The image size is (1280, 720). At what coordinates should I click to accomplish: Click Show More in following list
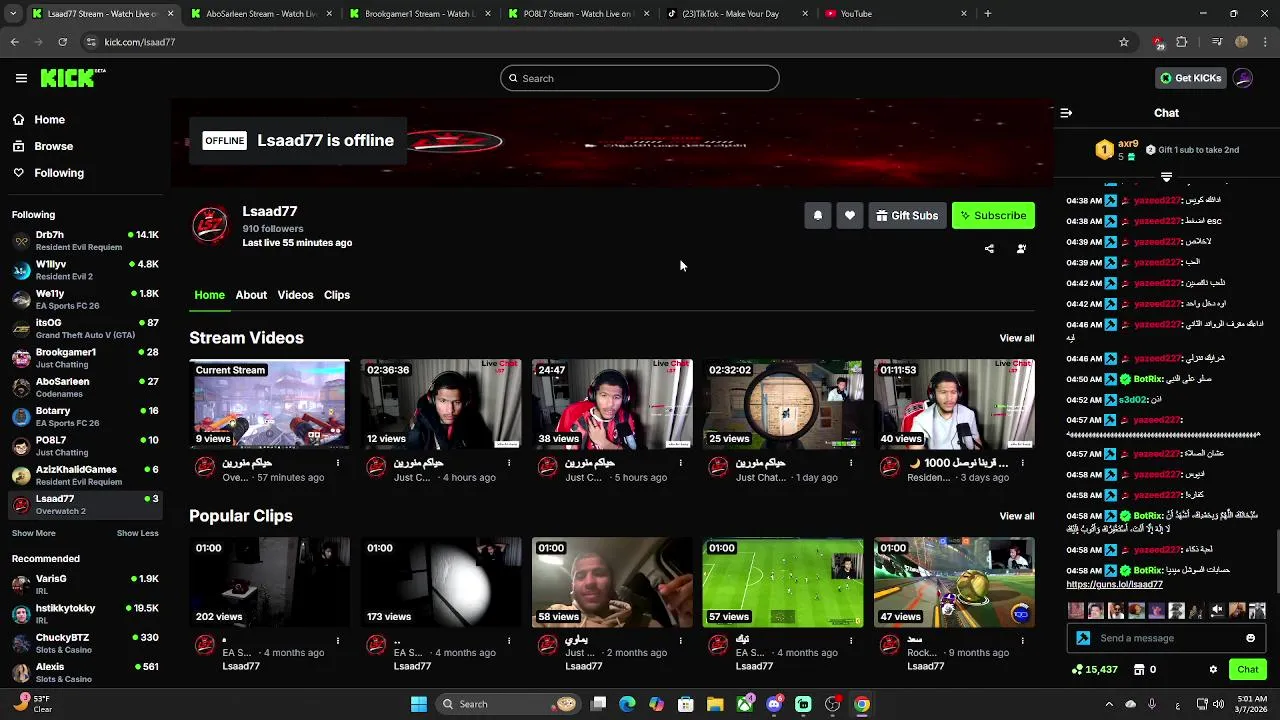[x=34, y=533]
